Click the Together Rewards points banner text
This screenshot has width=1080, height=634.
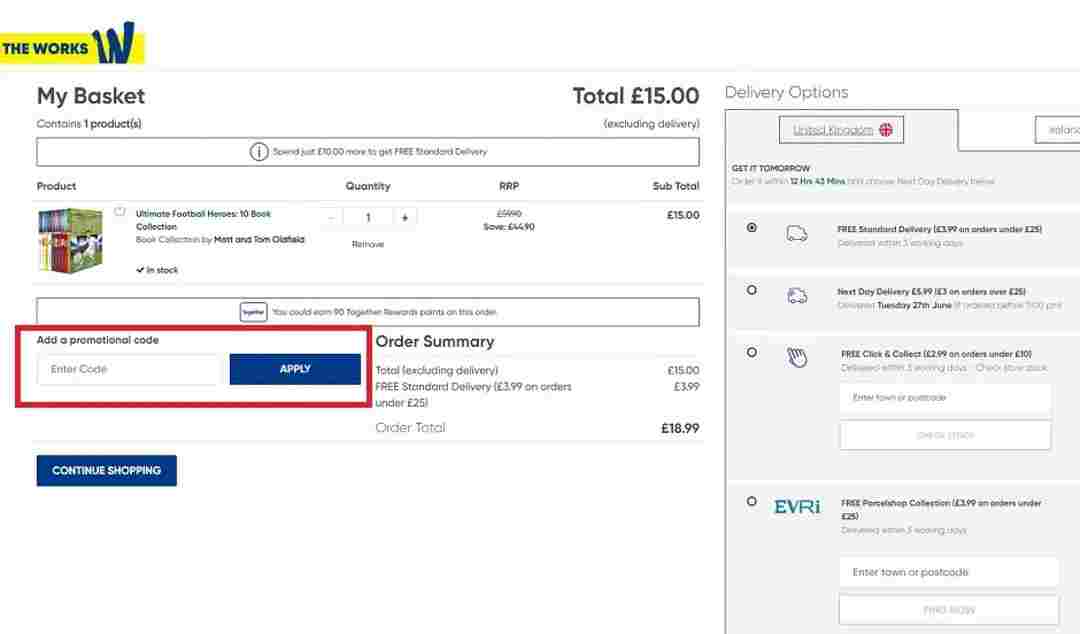pyautogui.click(x=384, y=312)
